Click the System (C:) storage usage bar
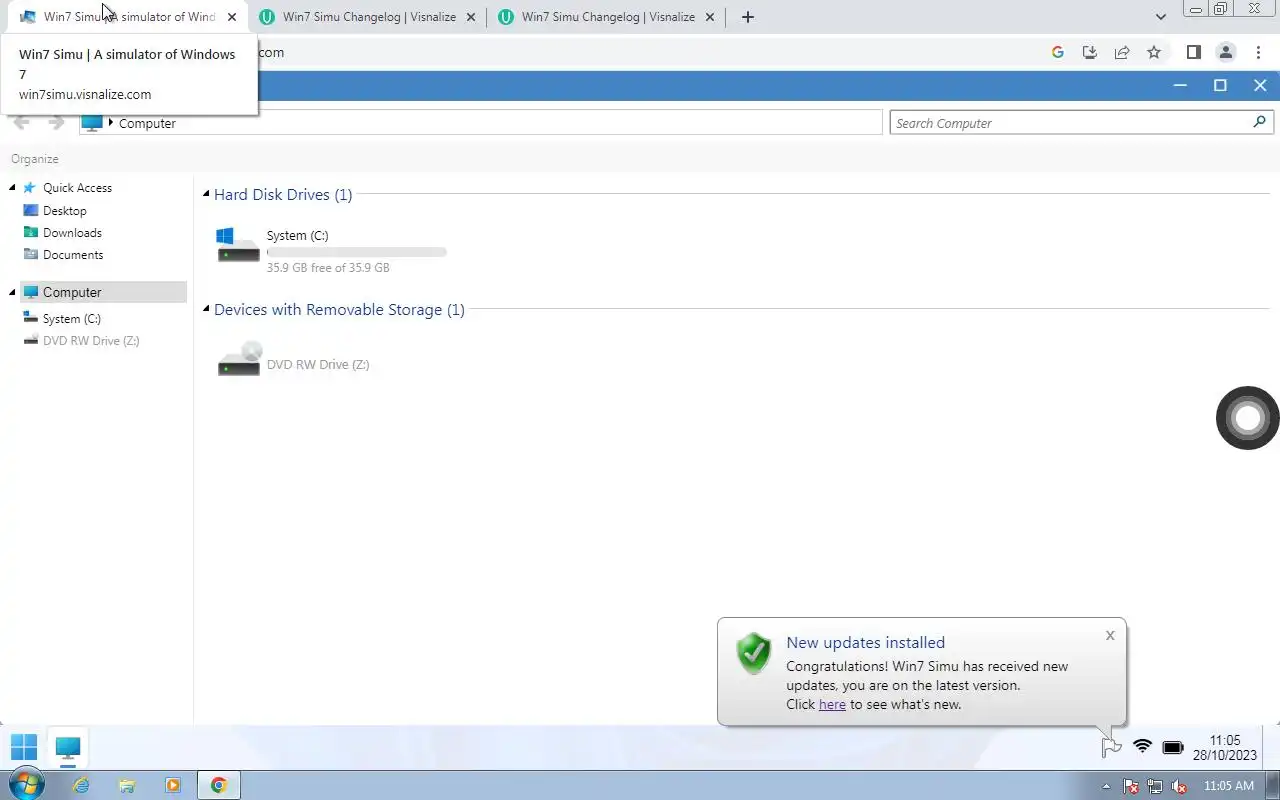1280x800 pixels. point(356,252)
